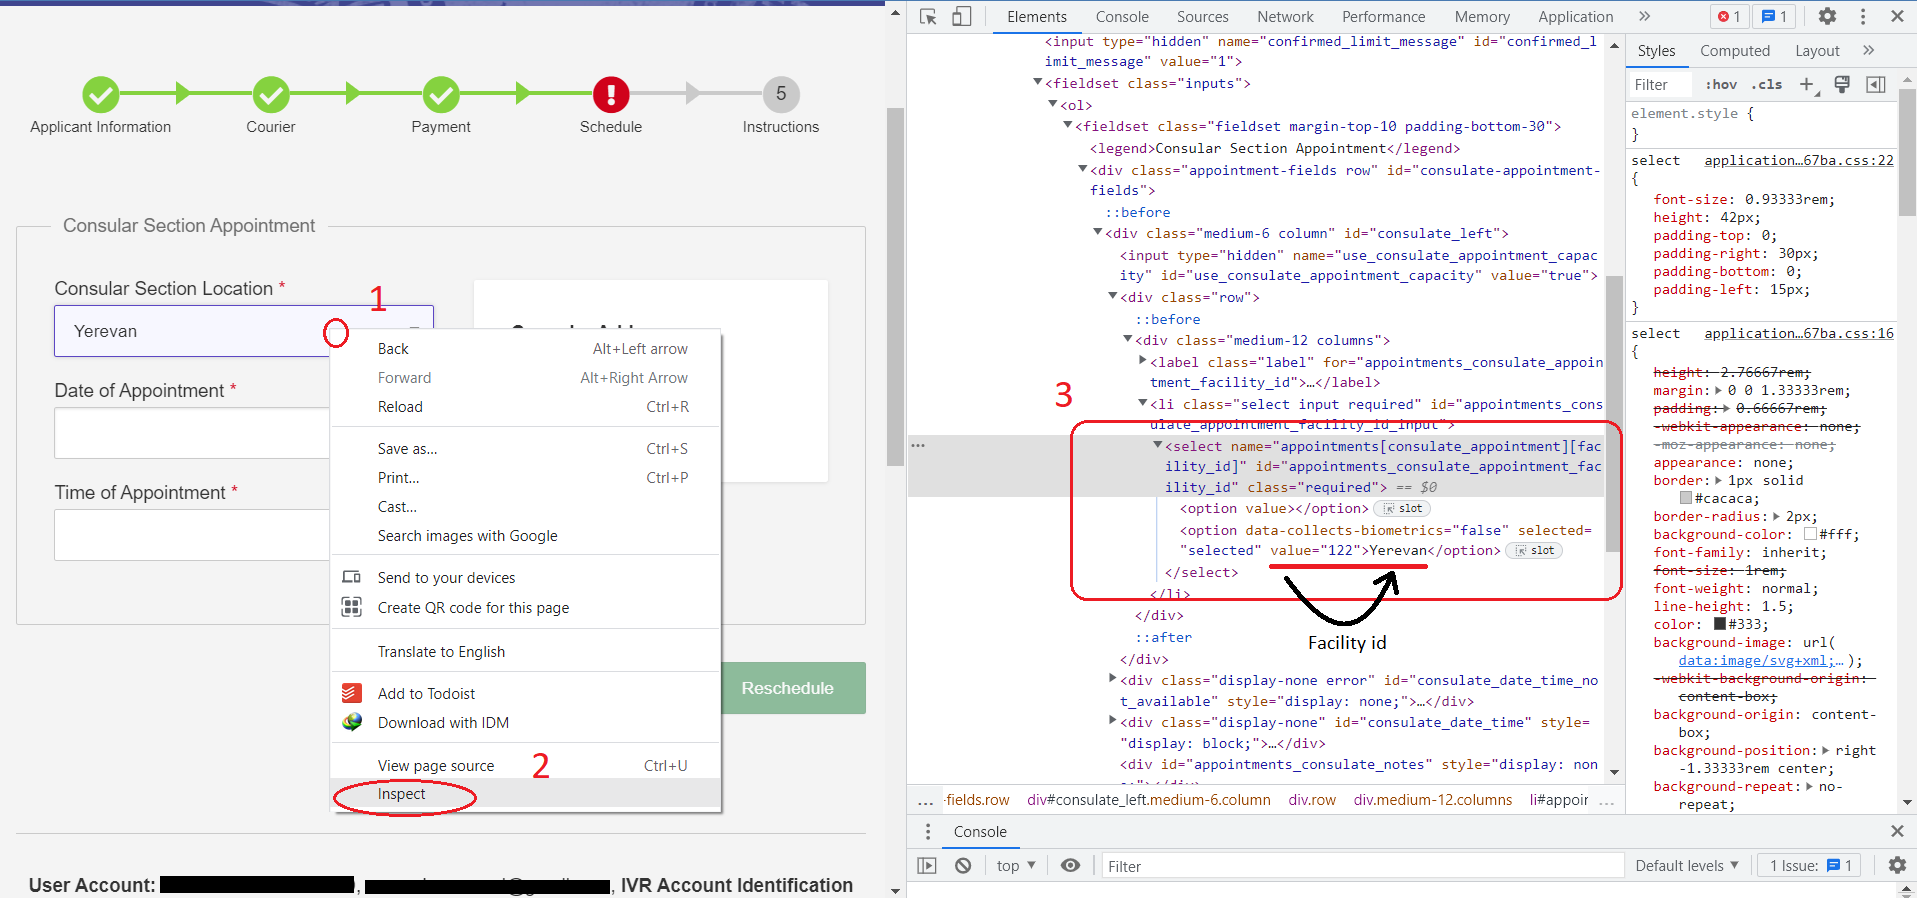Image resolution: width=1920 pixels, height=898 pixels.
Task: Open the Default levels dropdown
Action: [1687, 865]
